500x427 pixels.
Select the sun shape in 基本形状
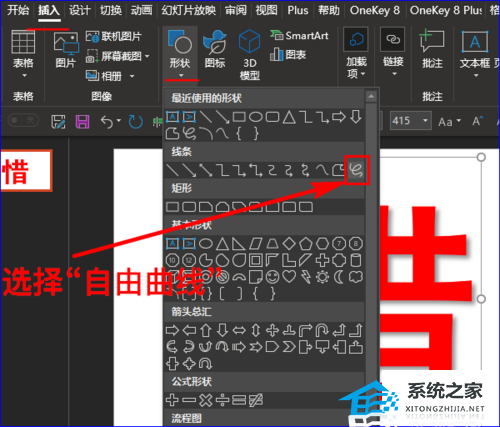click(x=322, y=277)
